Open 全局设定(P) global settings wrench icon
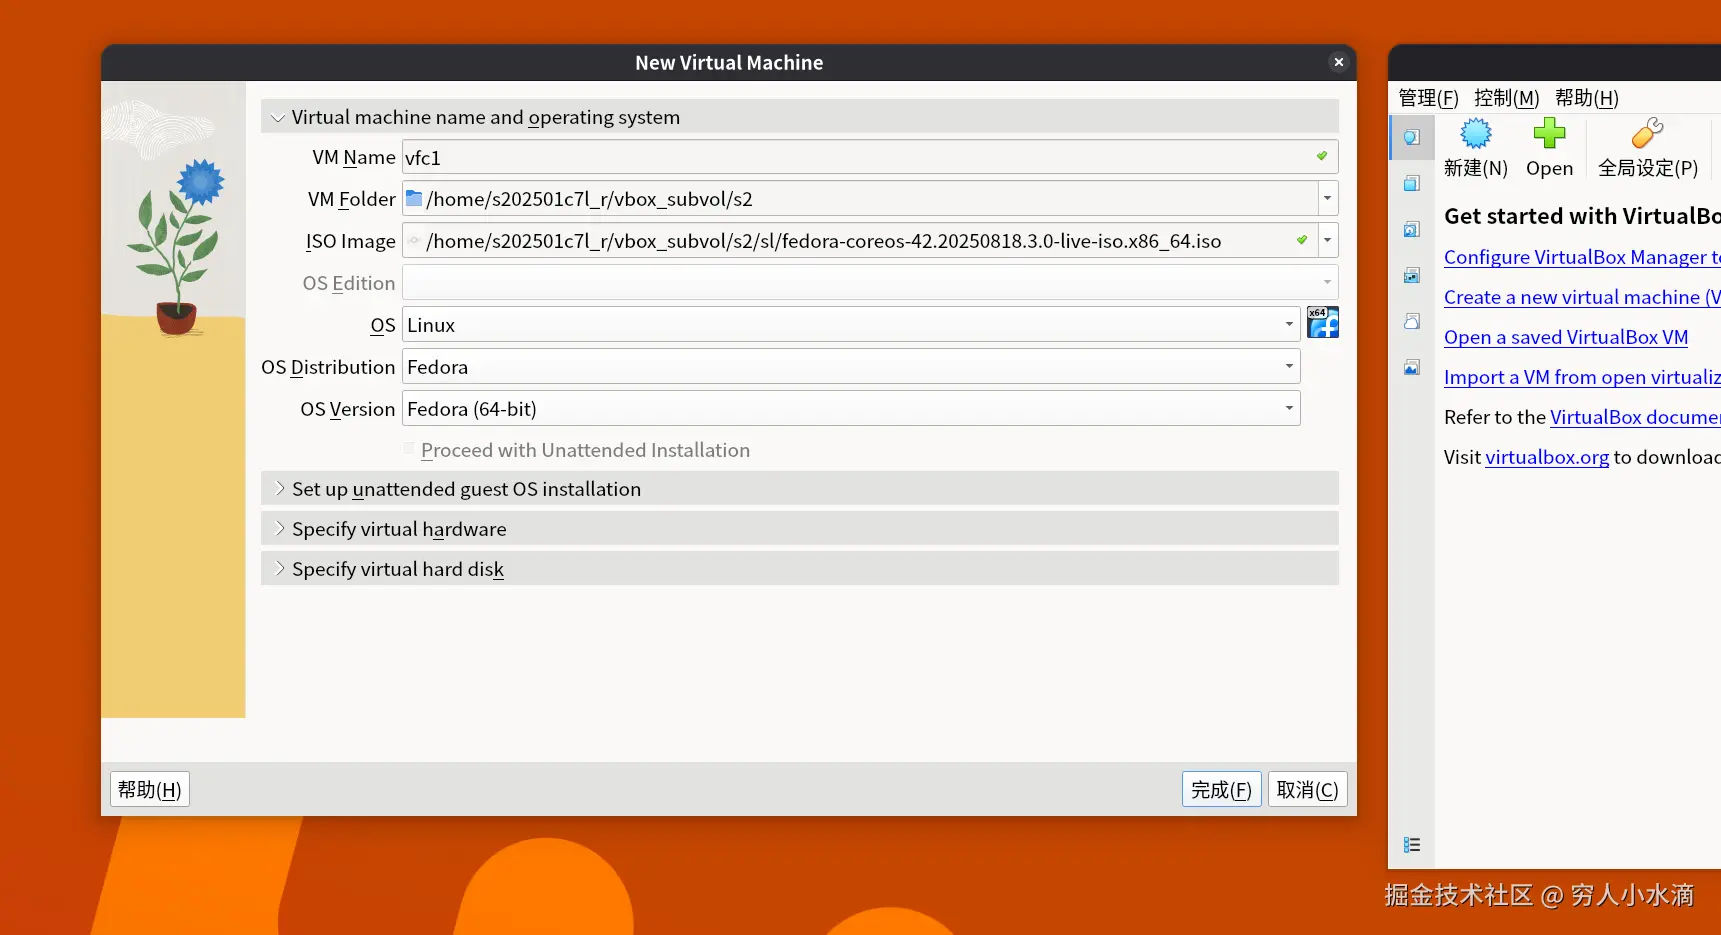1721x935 pixels. 1647,134
